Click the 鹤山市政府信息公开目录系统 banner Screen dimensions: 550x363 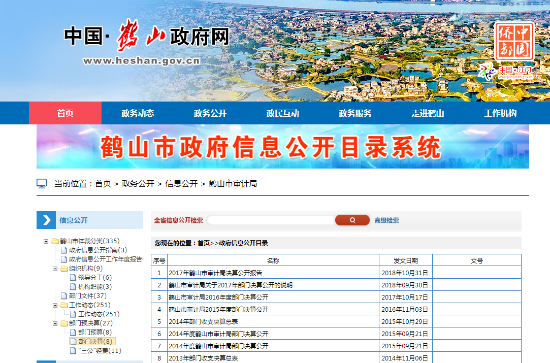(283, 147)
